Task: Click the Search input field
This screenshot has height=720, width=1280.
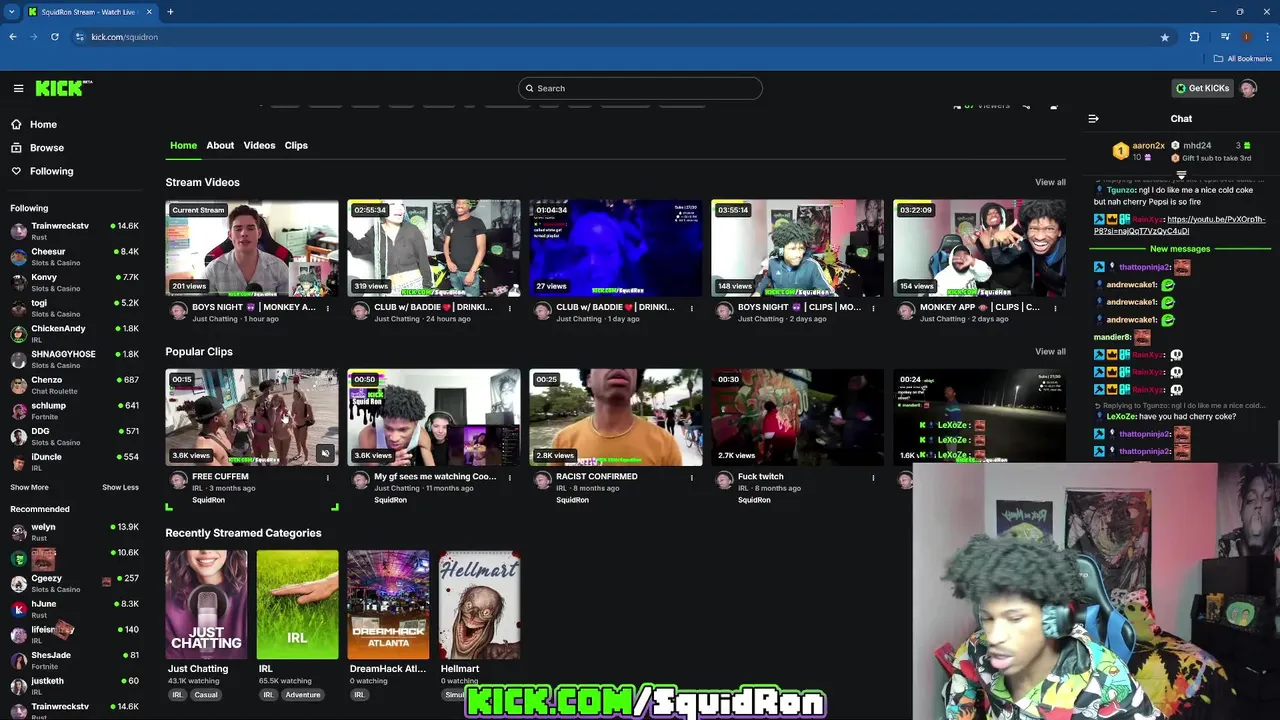Action: click(x=640, y=88)
